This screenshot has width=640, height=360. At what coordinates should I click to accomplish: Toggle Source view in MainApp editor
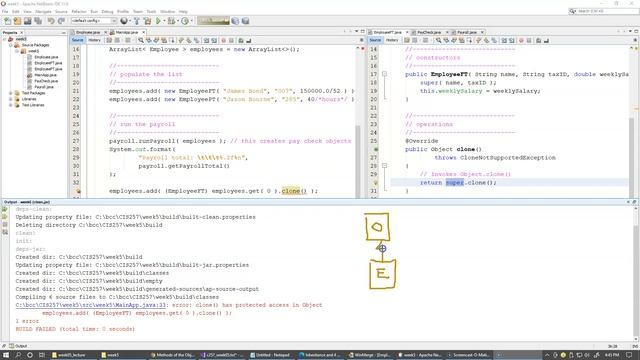[77, 40]
